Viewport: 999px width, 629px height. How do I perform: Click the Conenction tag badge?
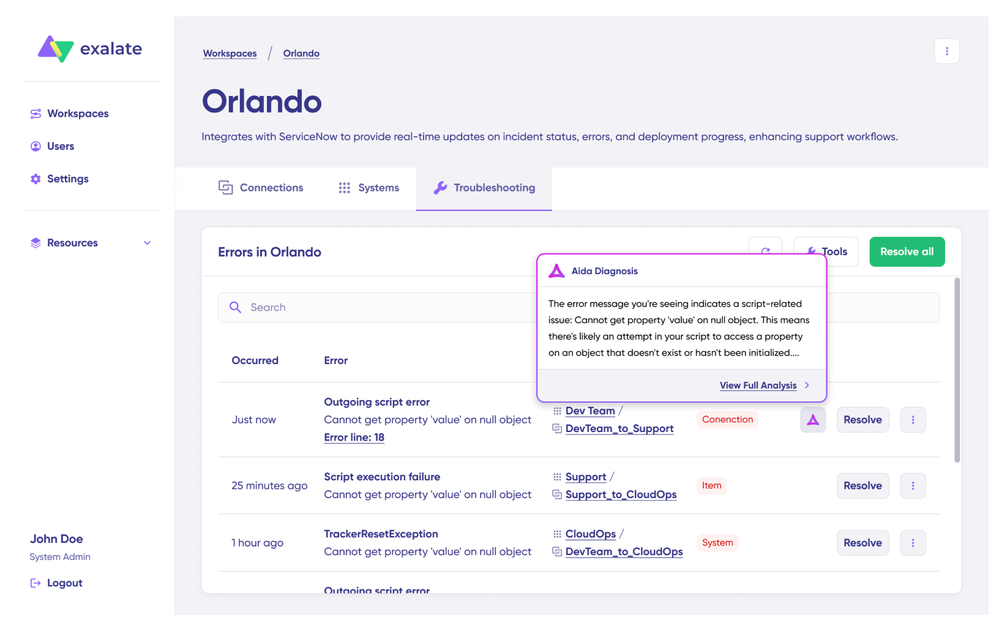728,419
